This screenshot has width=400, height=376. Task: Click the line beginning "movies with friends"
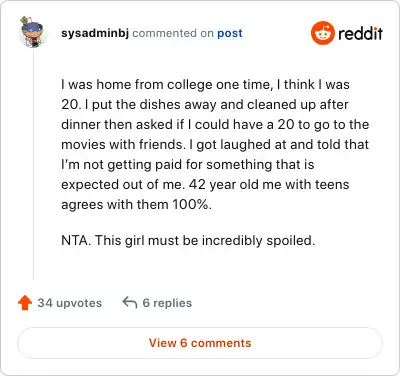[x=215, y=144]
